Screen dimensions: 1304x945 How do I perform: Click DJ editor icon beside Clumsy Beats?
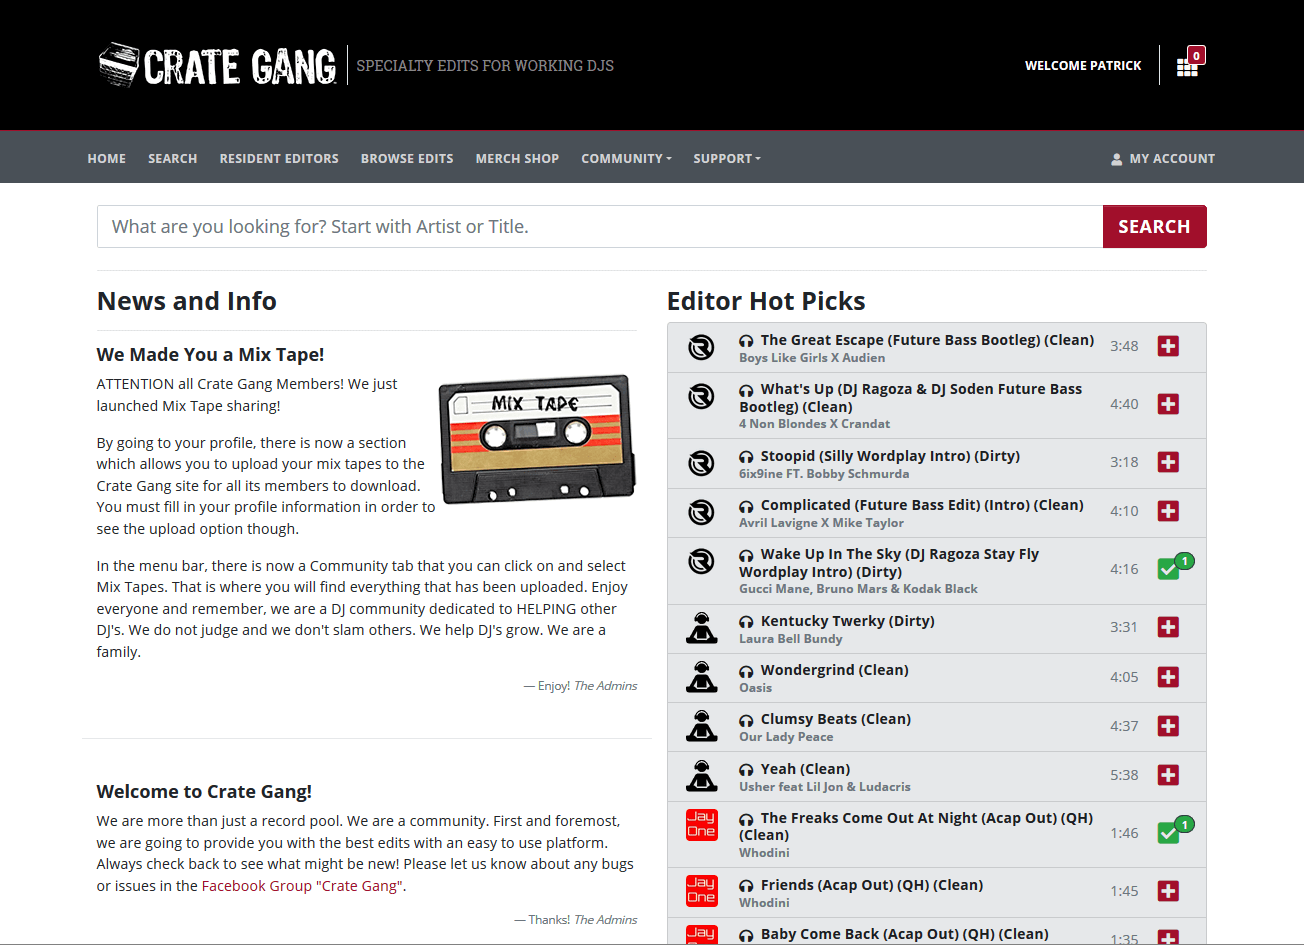click(701, 726)
